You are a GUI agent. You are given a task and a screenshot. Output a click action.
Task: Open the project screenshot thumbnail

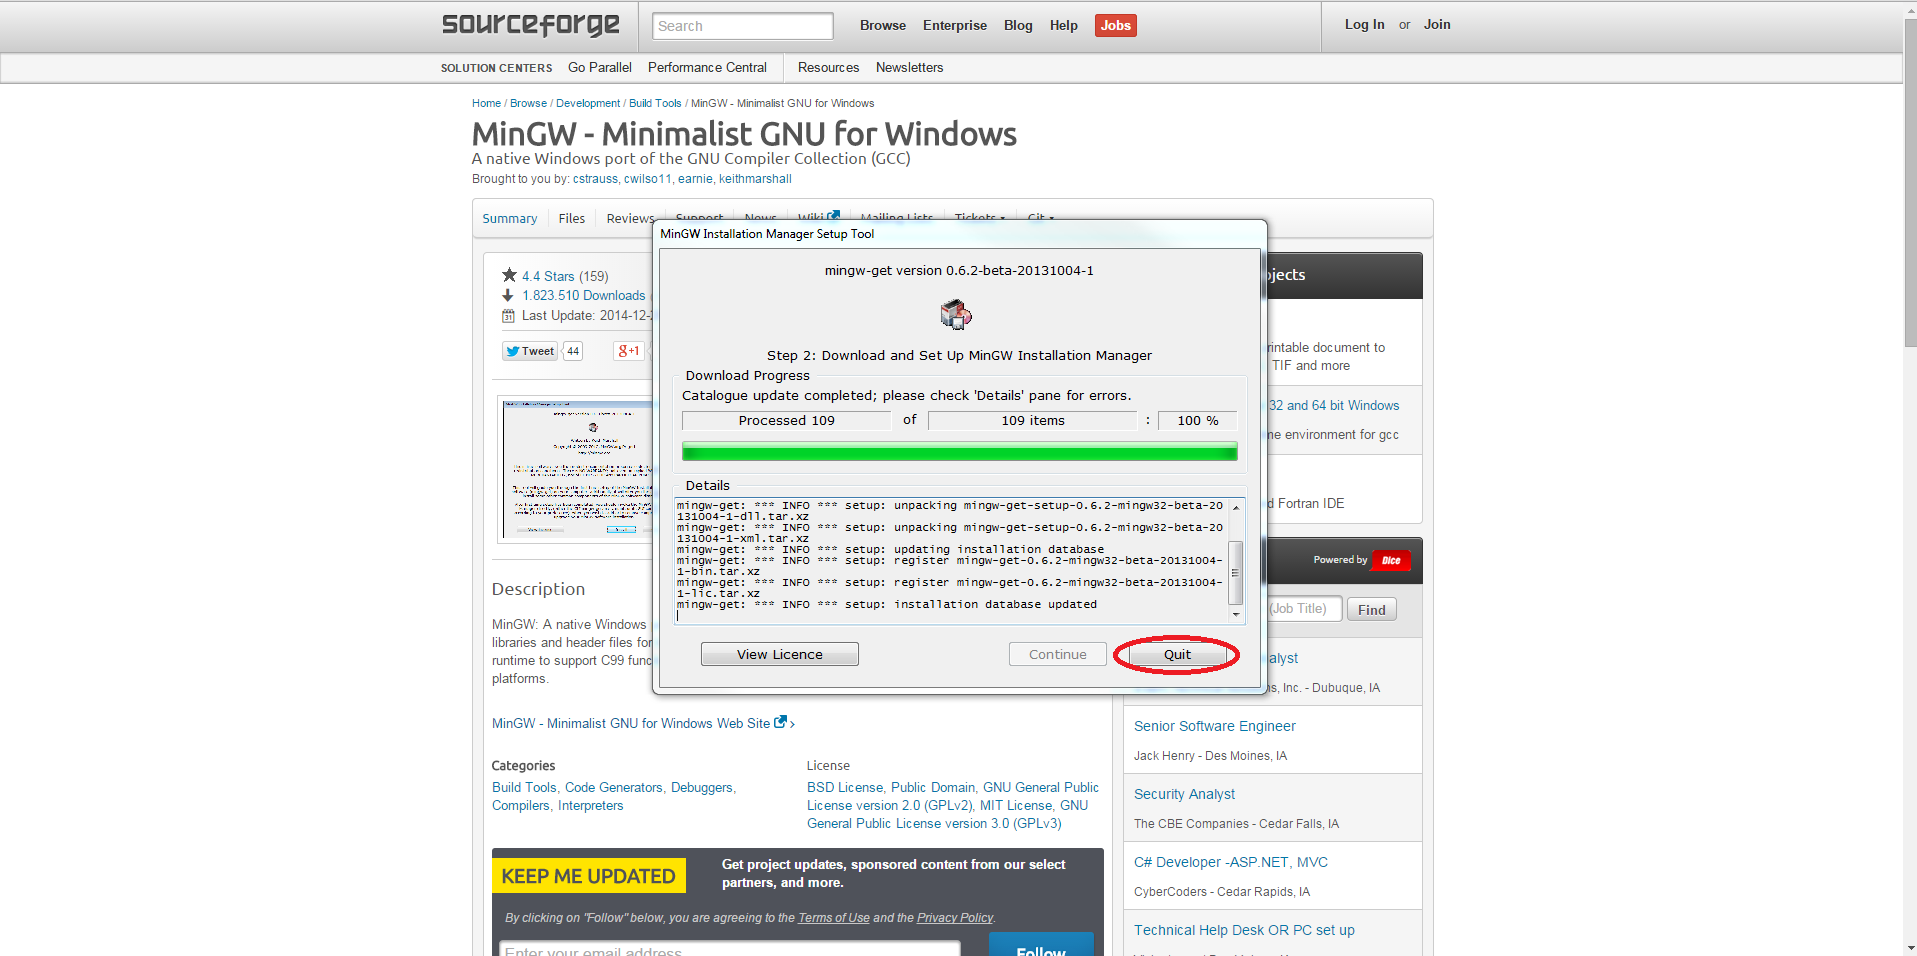pyautogui.click(x=577, y=469)
